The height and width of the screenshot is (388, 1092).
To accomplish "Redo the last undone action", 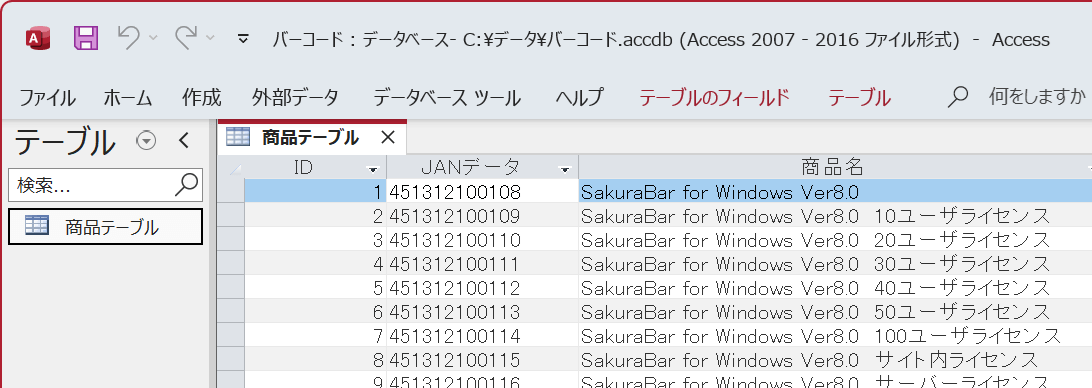I will (x=187, y=38).
